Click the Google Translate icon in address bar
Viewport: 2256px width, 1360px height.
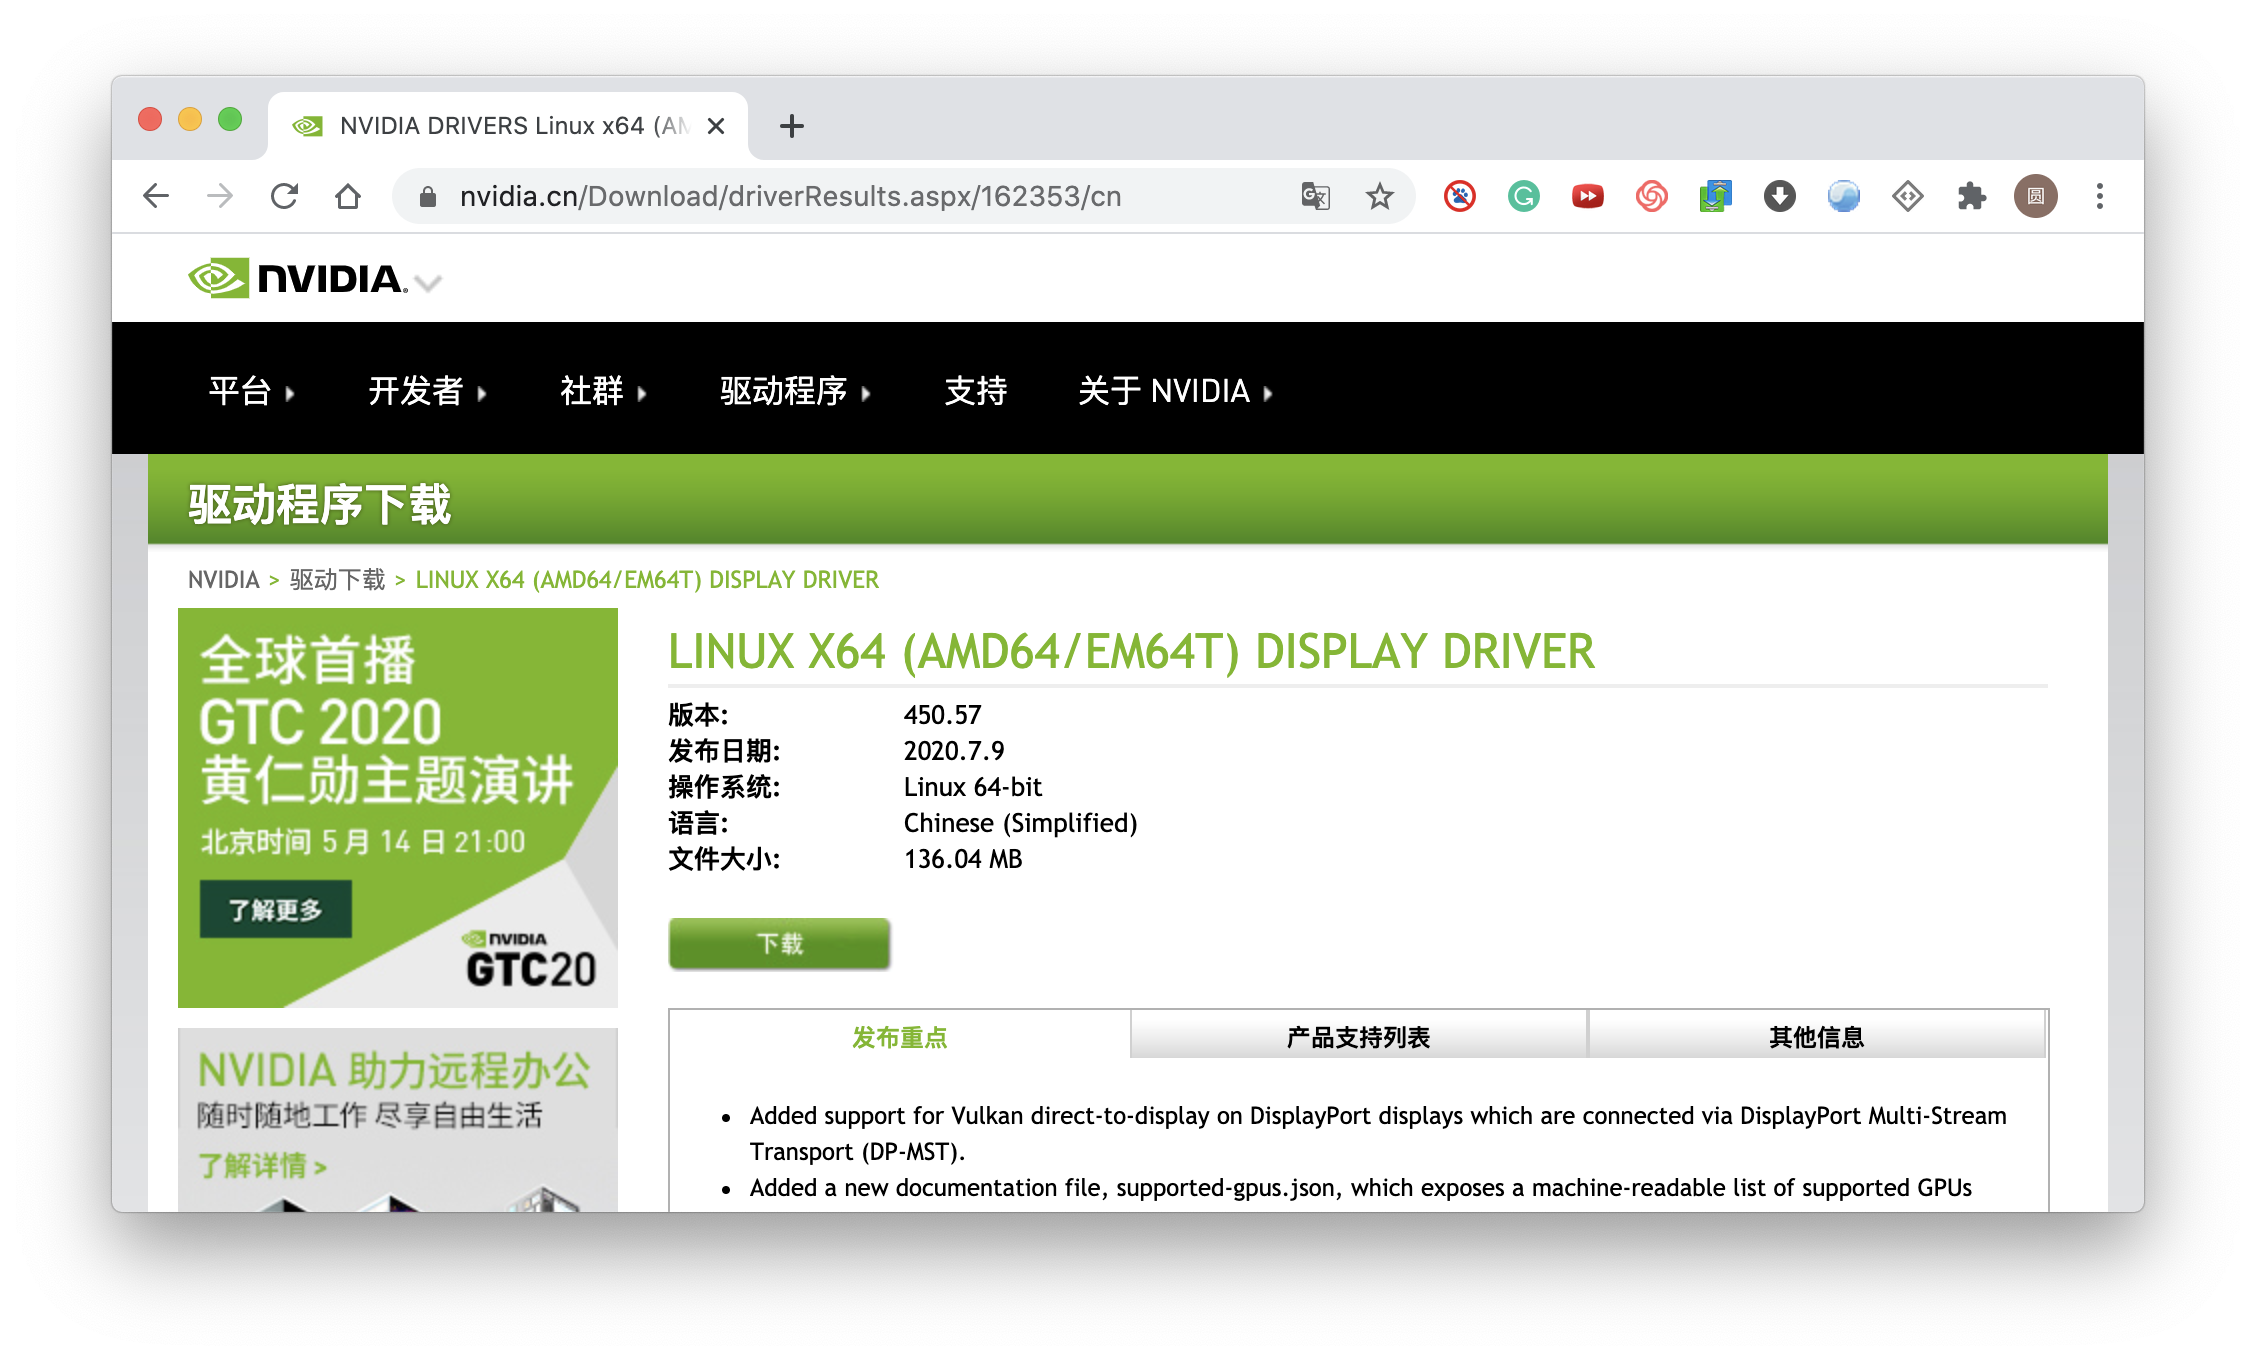point(1315,196)
